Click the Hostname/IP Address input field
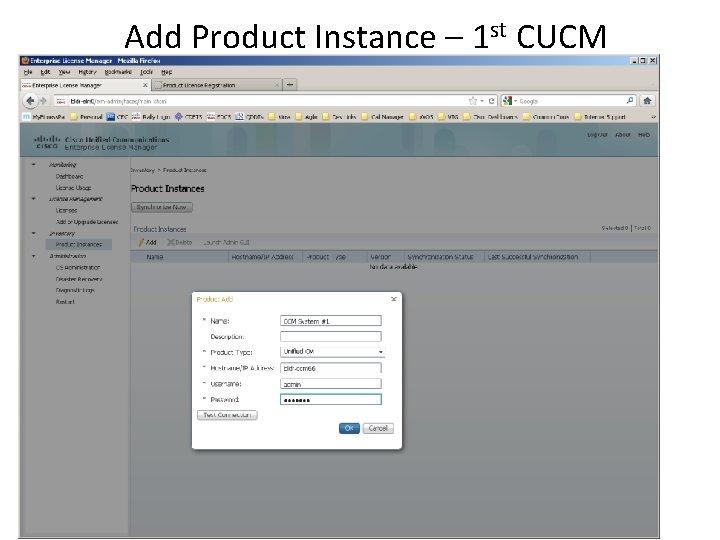The image size is (720, 540). [331, 368]
